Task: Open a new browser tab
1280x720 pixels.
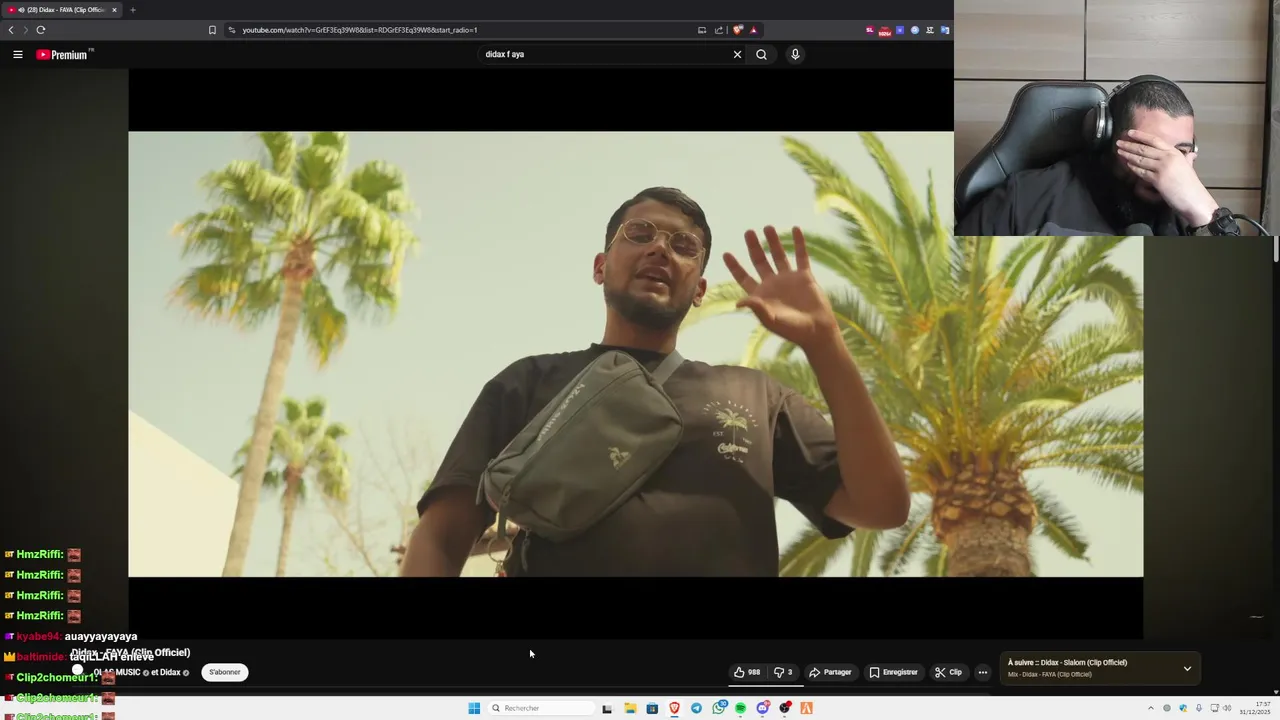Action: (x=132, y=10)
